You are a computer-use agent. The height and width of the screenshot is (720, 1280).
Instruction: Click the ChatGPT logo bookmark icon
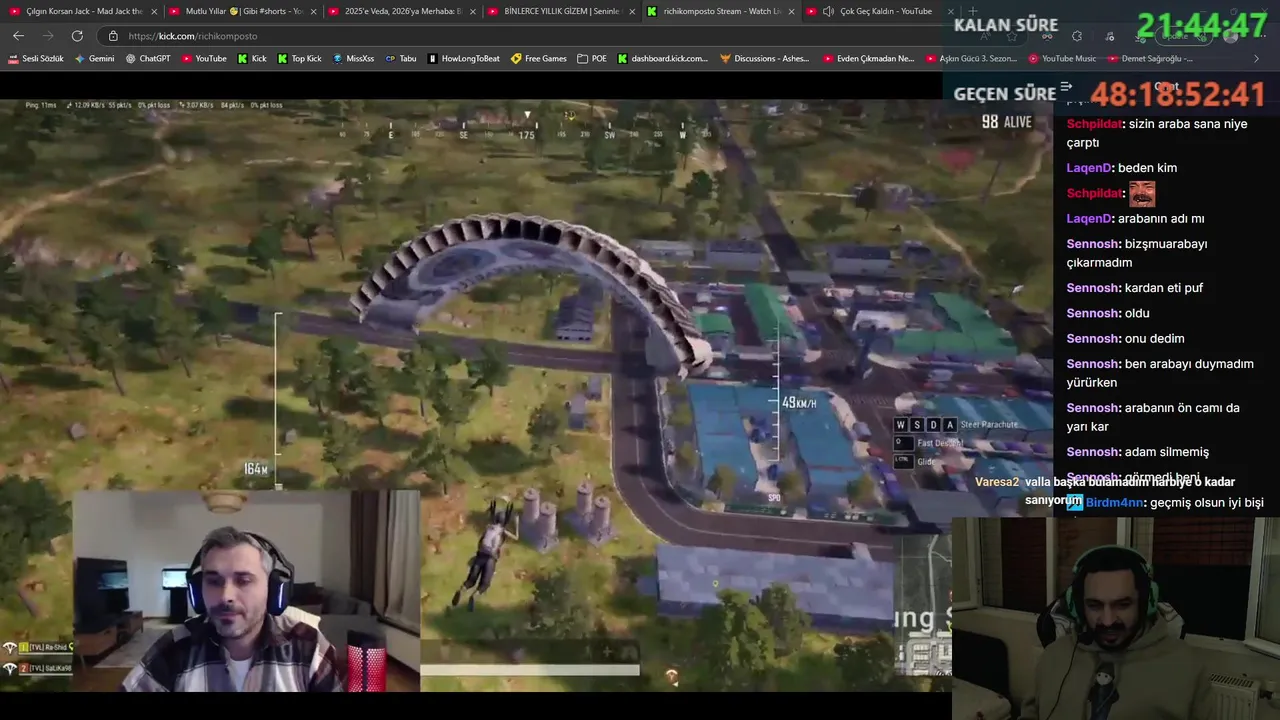coord(130,59)
